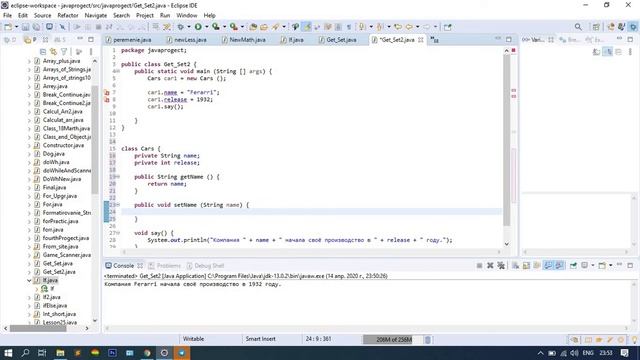Toggle Mark Occurrences in the main toolbar
The height and width of the screenshot is (360, 640).
pos(307,27)
